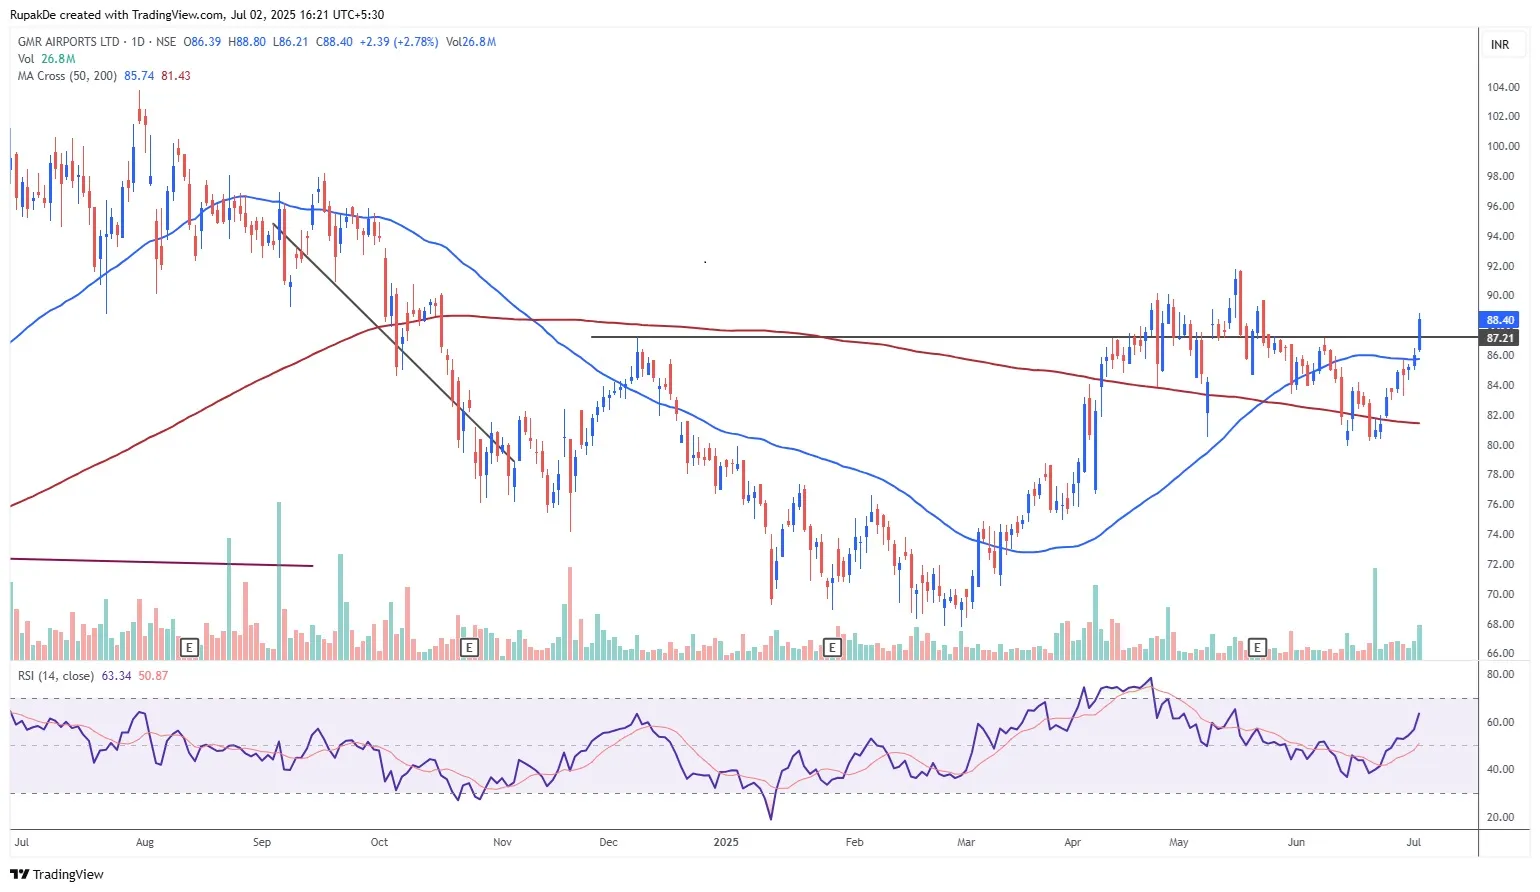Click the RSI value 63.34
Image resolution: width=1540 pixels, height=892 pixels.
point(117,676)
